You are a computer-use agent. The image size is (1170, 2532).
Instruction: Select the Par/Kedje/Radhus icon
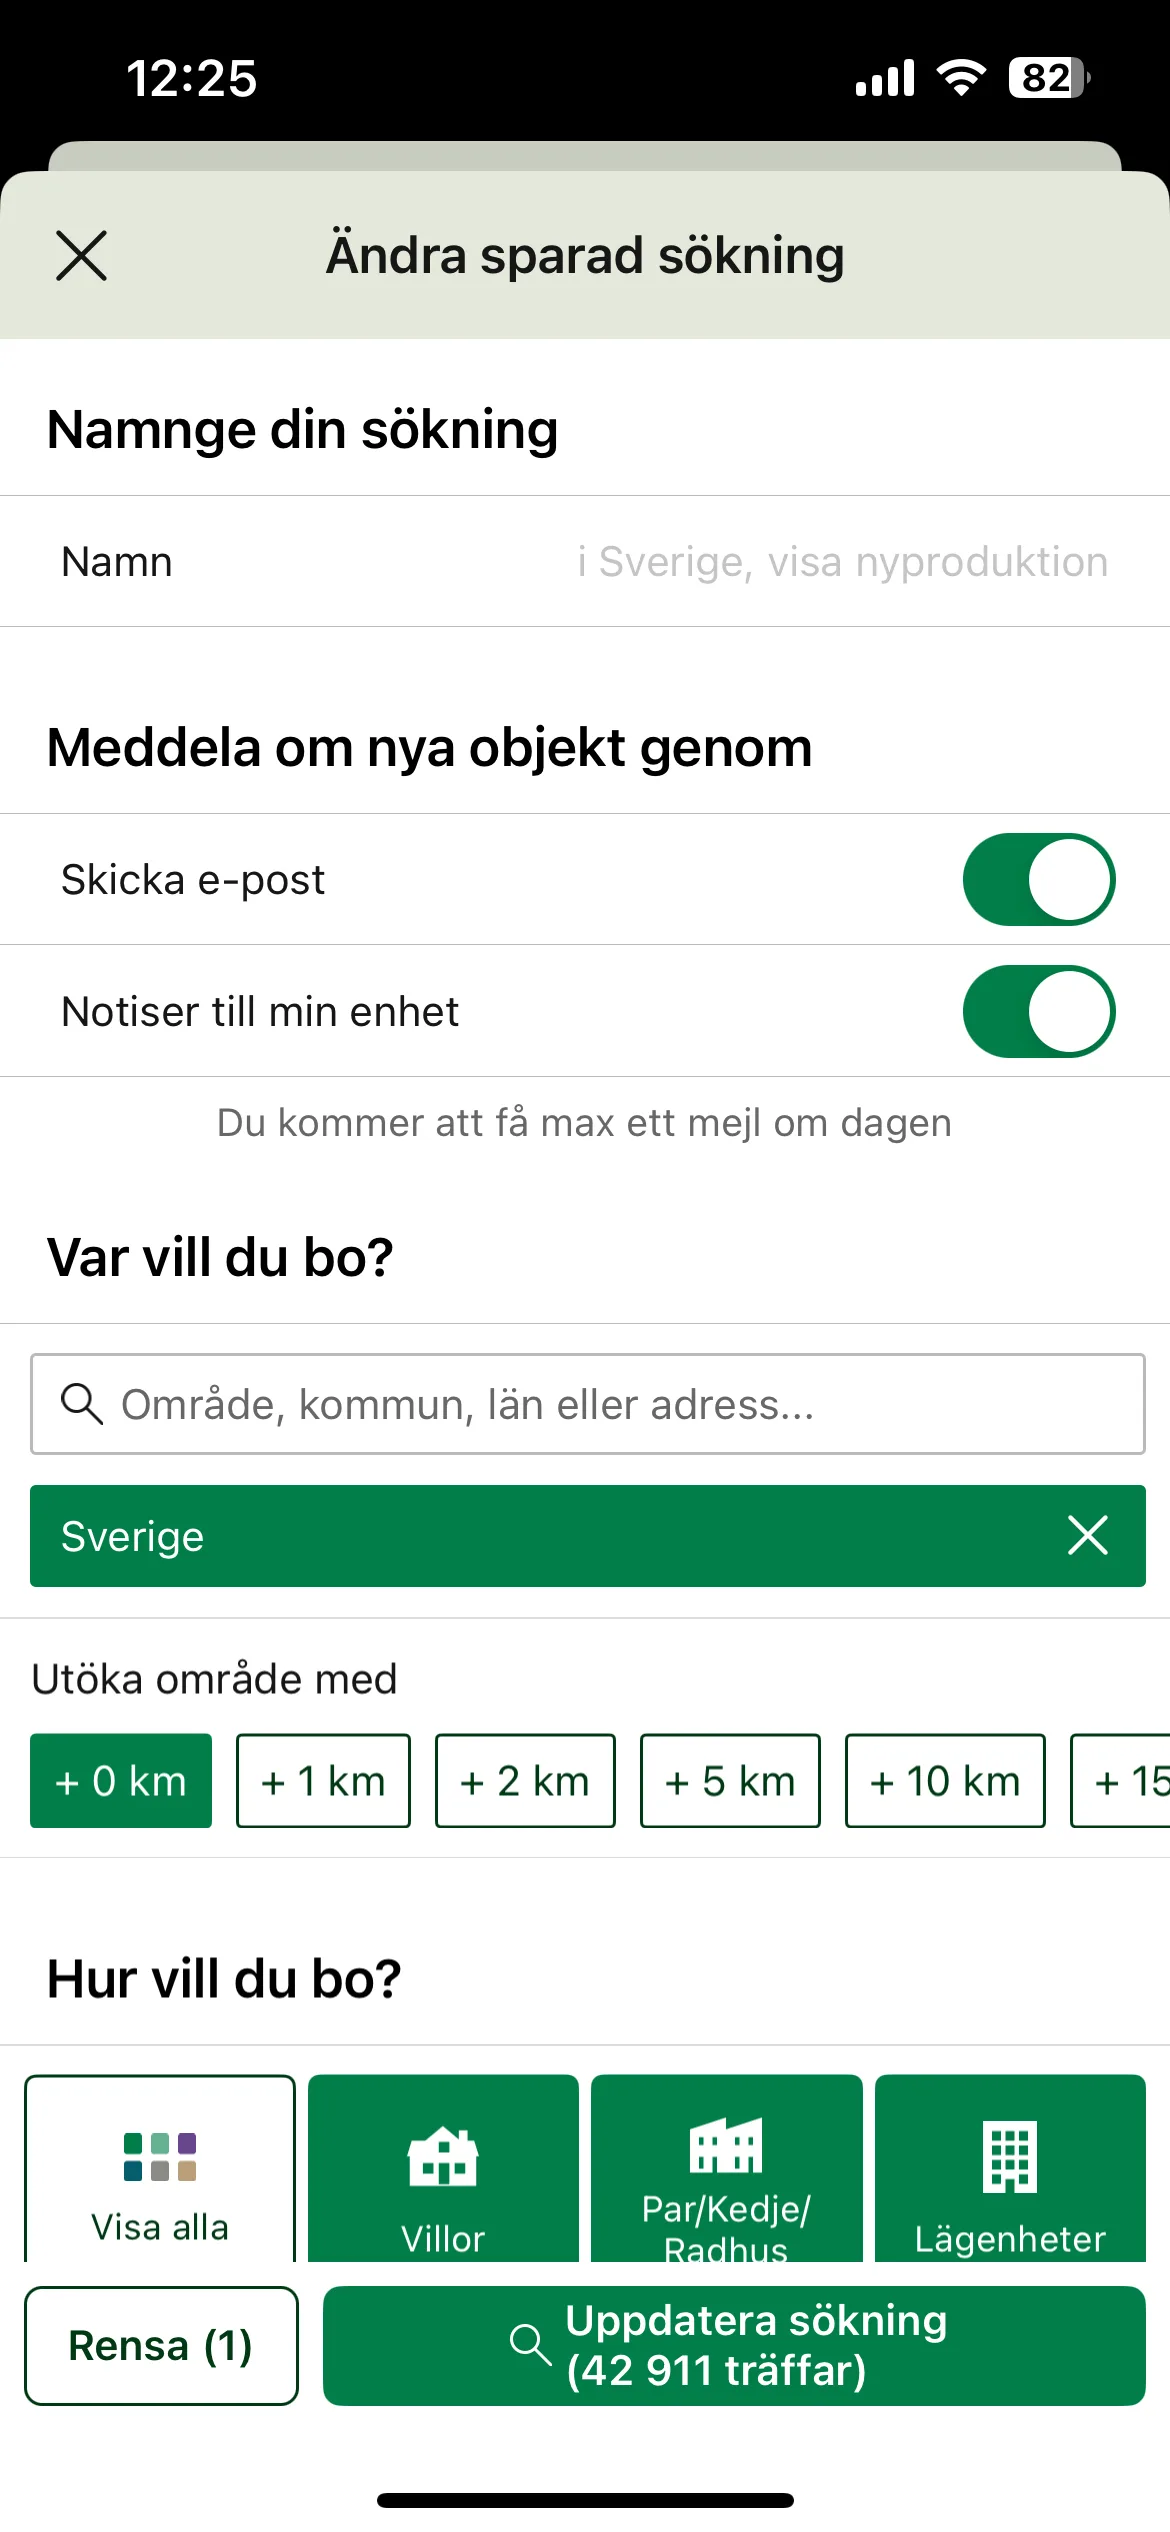coord(726,2146)
